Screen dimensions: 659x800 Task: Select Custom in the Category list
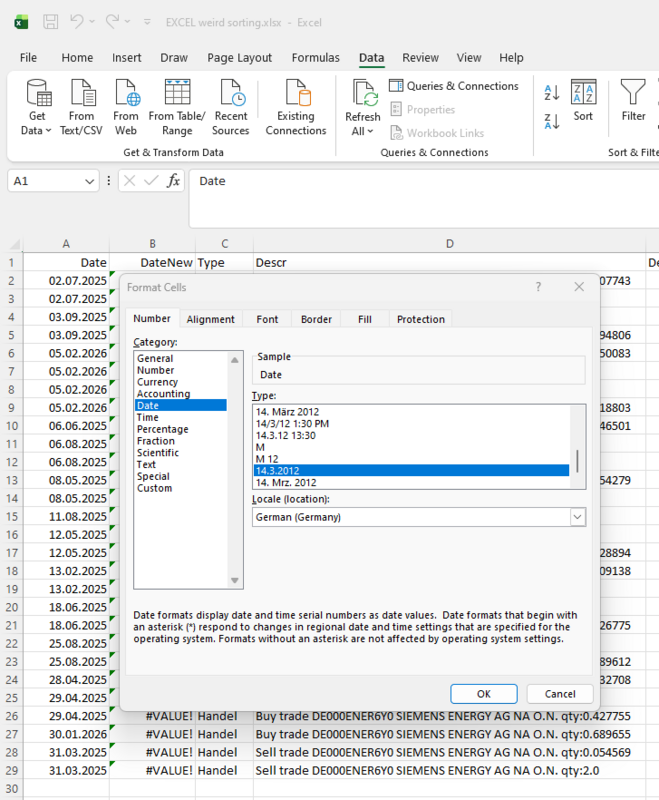154,488
